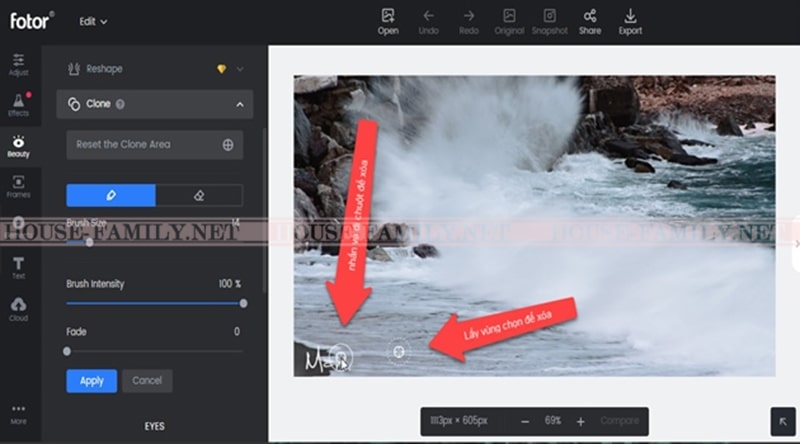
Task: Click the 69% zoom level value
Action: coord(553,421)
